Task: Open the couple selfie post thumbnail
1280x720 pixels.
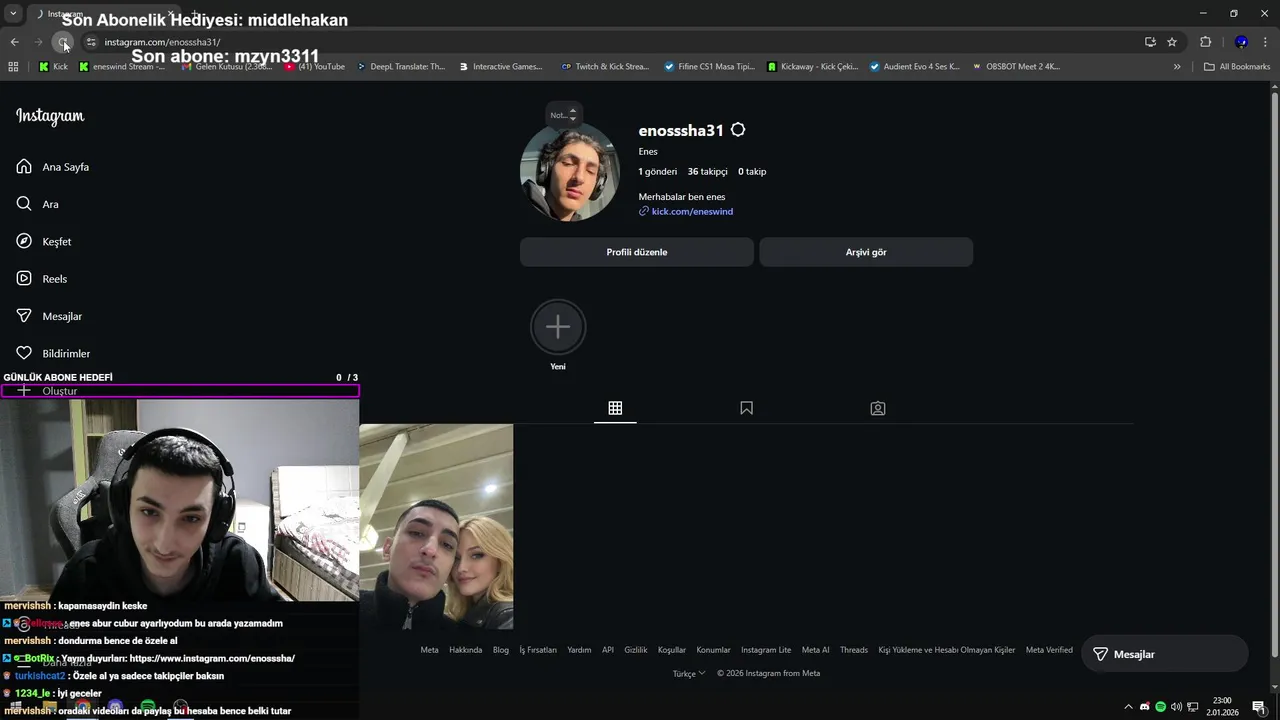Action: point(436,527)
